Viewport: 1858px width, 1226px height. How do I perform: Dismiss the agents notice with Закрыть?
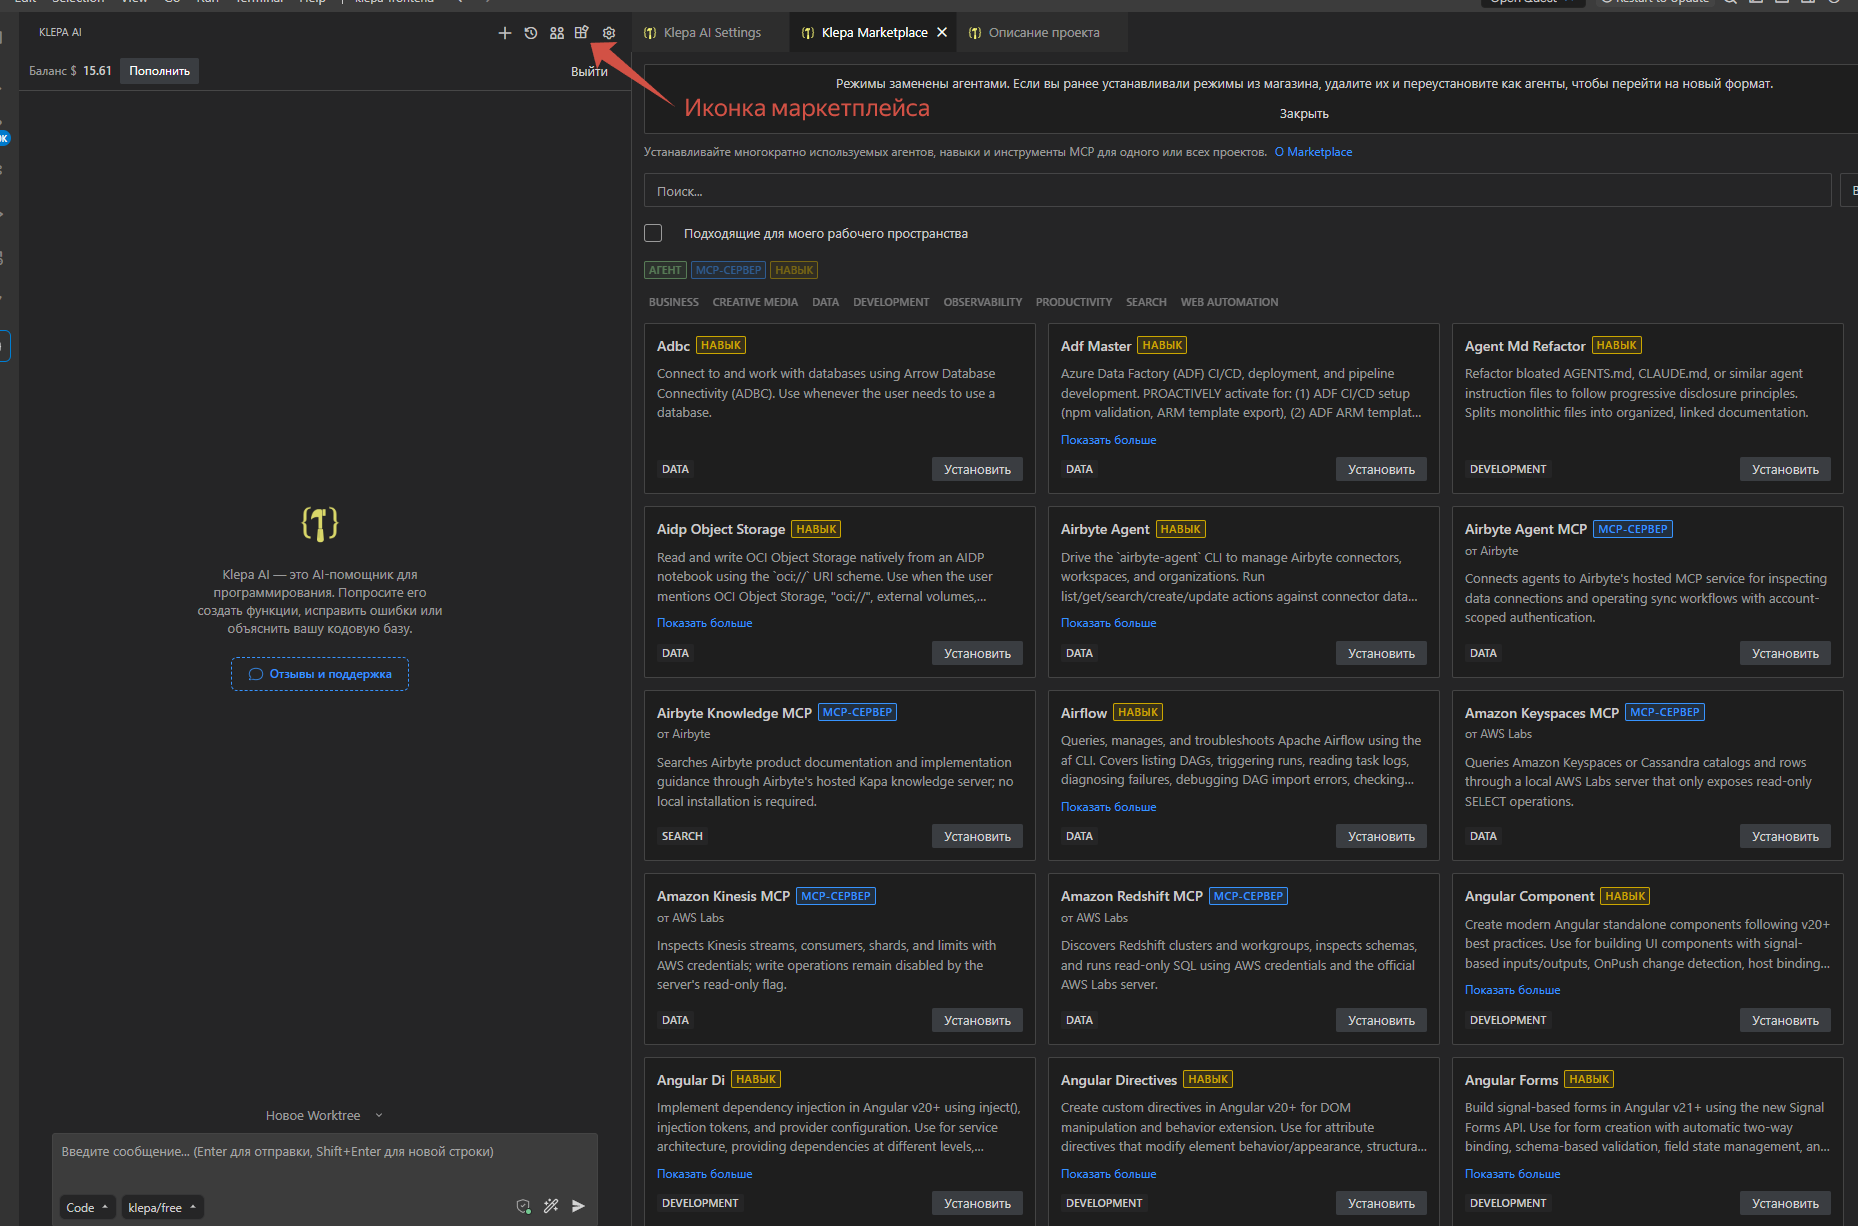click(x=1304, y=114)
